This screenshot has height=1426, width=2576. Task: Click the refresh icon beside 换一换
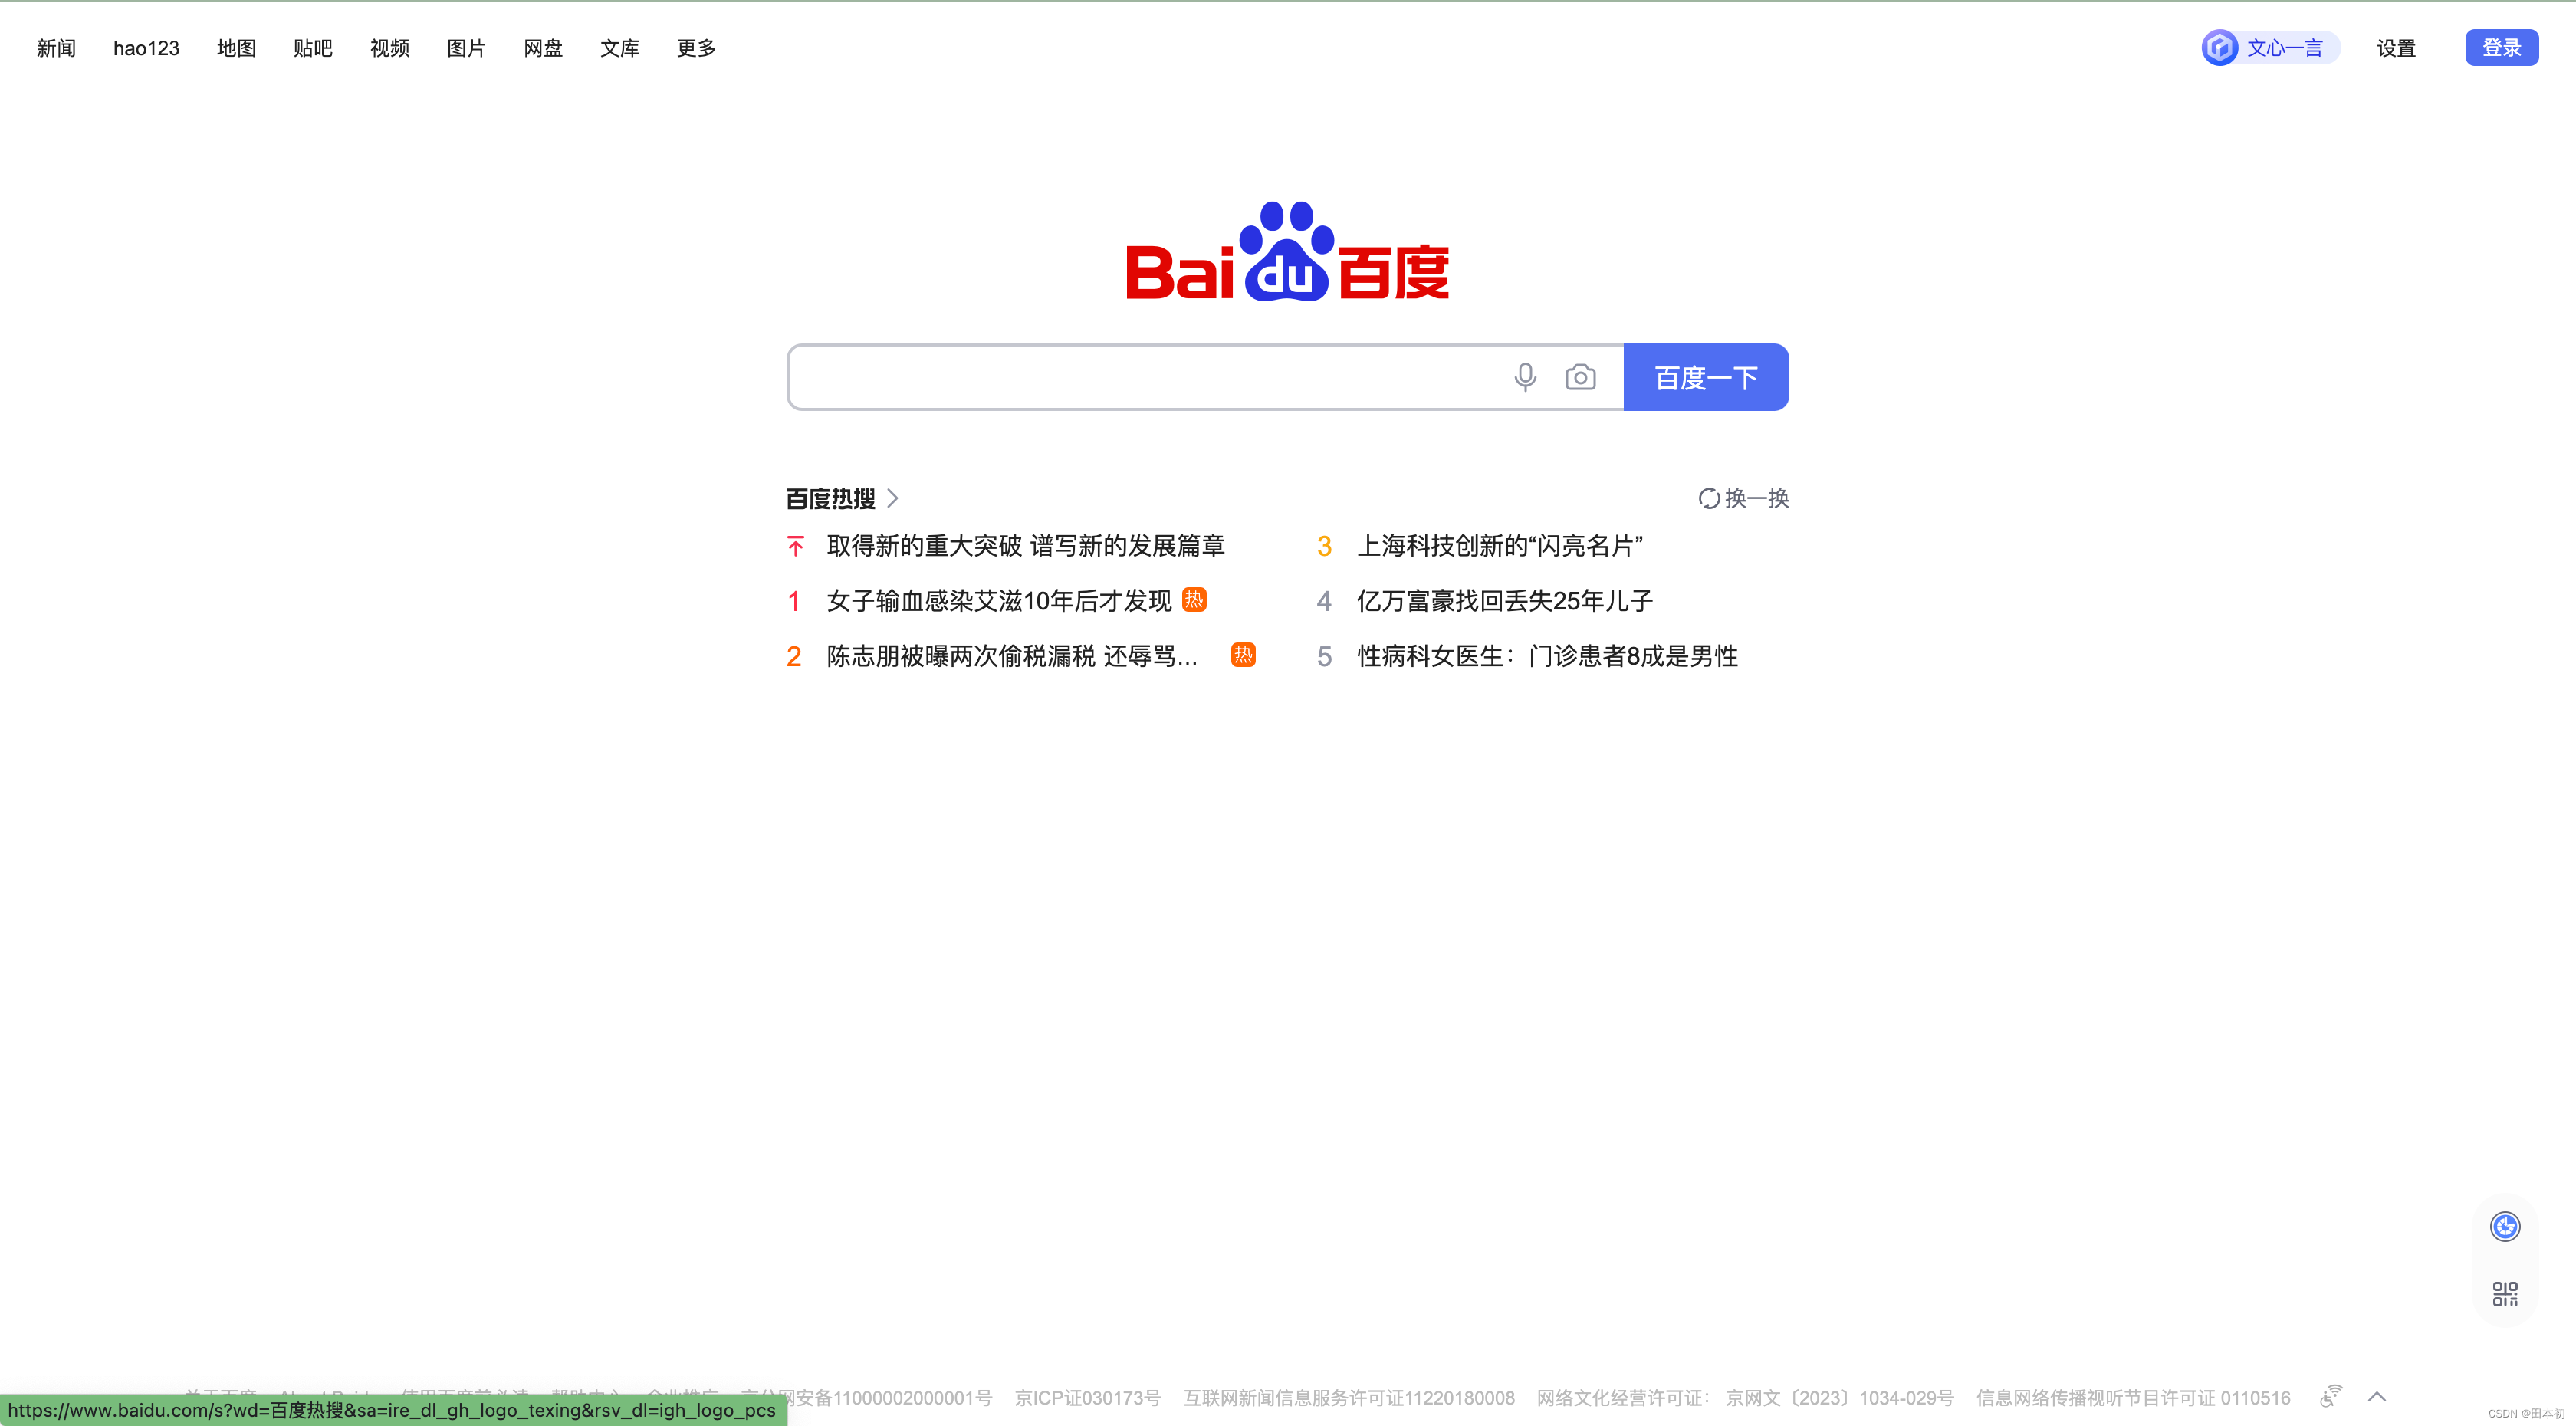coord(1708,498)
